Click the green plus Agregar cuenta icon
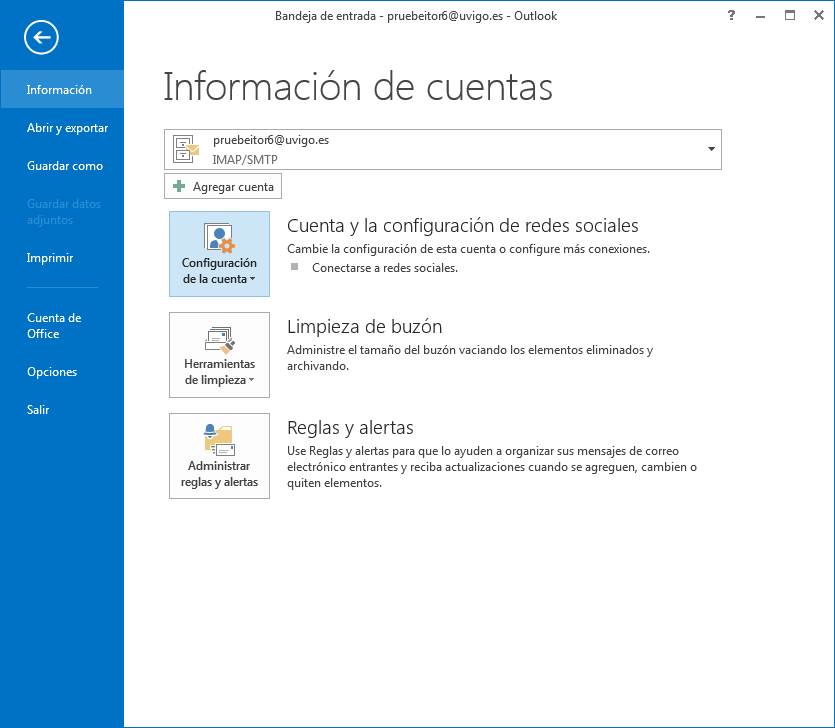Viewport: 835px width, 728px height. click(179, 187)
